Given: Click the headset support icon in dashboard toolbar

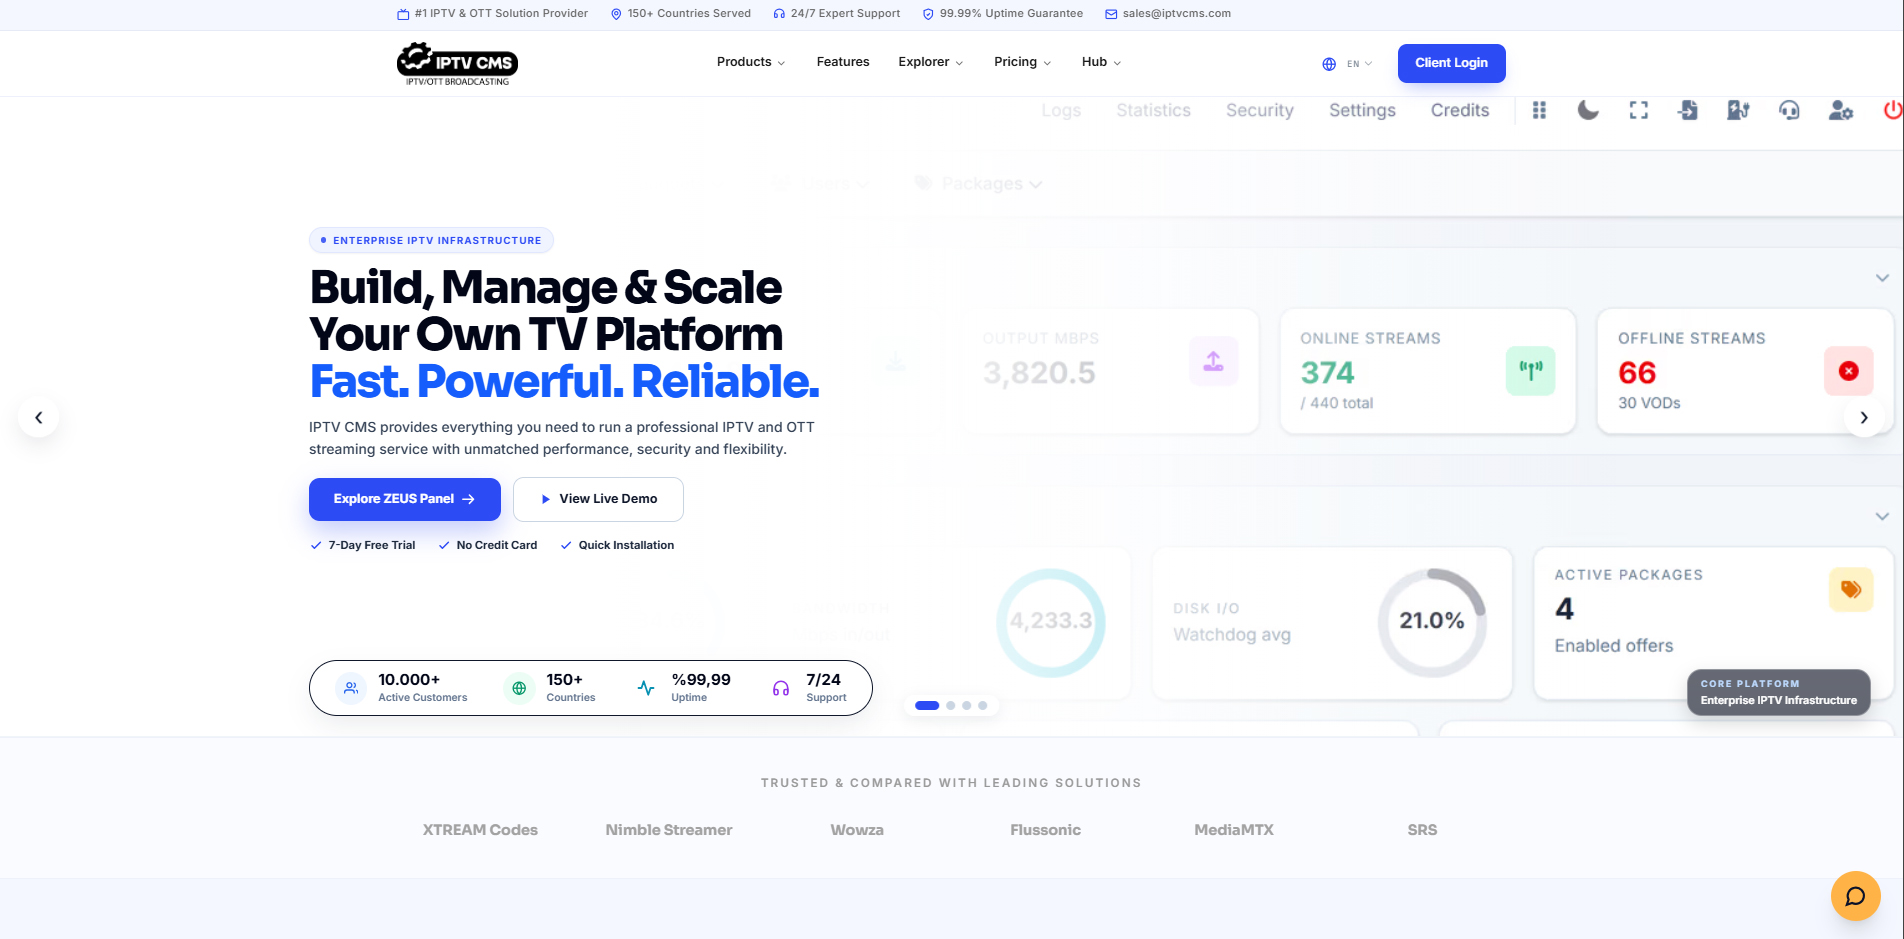Looking at the screenshot, I should click(1789, 110).
